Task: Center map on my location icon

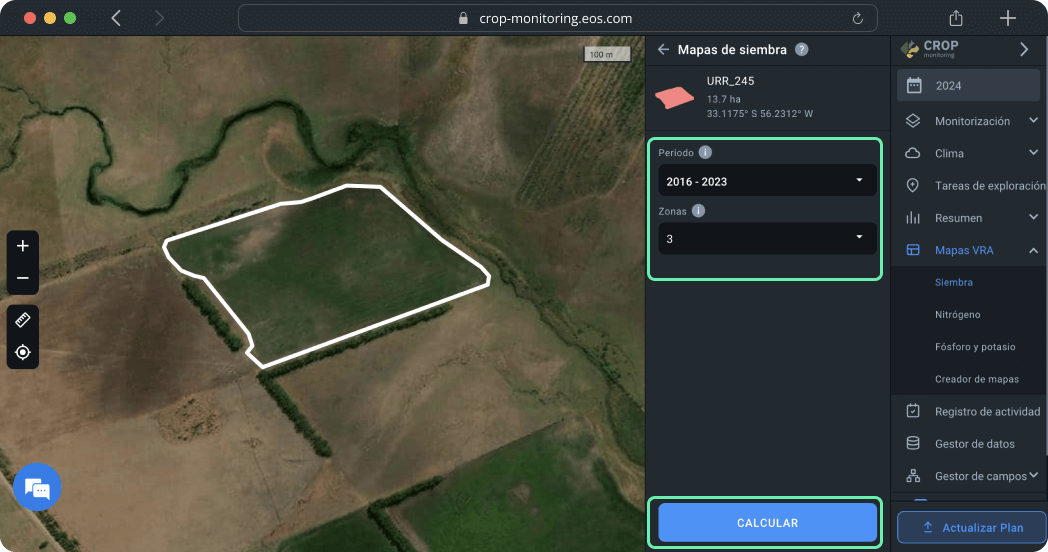Action: tap(23, 352)
